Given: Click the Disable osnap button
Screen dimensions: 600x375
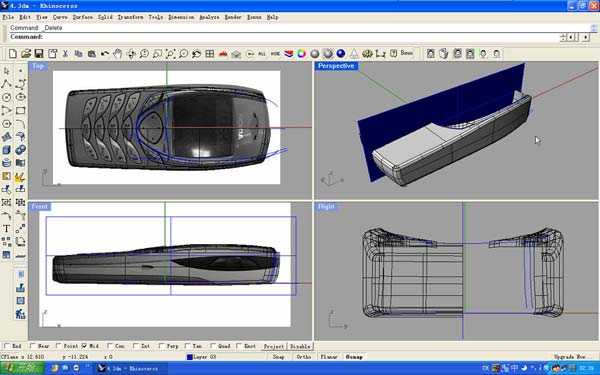Looking at the screenshot, I should coord(300,346).
